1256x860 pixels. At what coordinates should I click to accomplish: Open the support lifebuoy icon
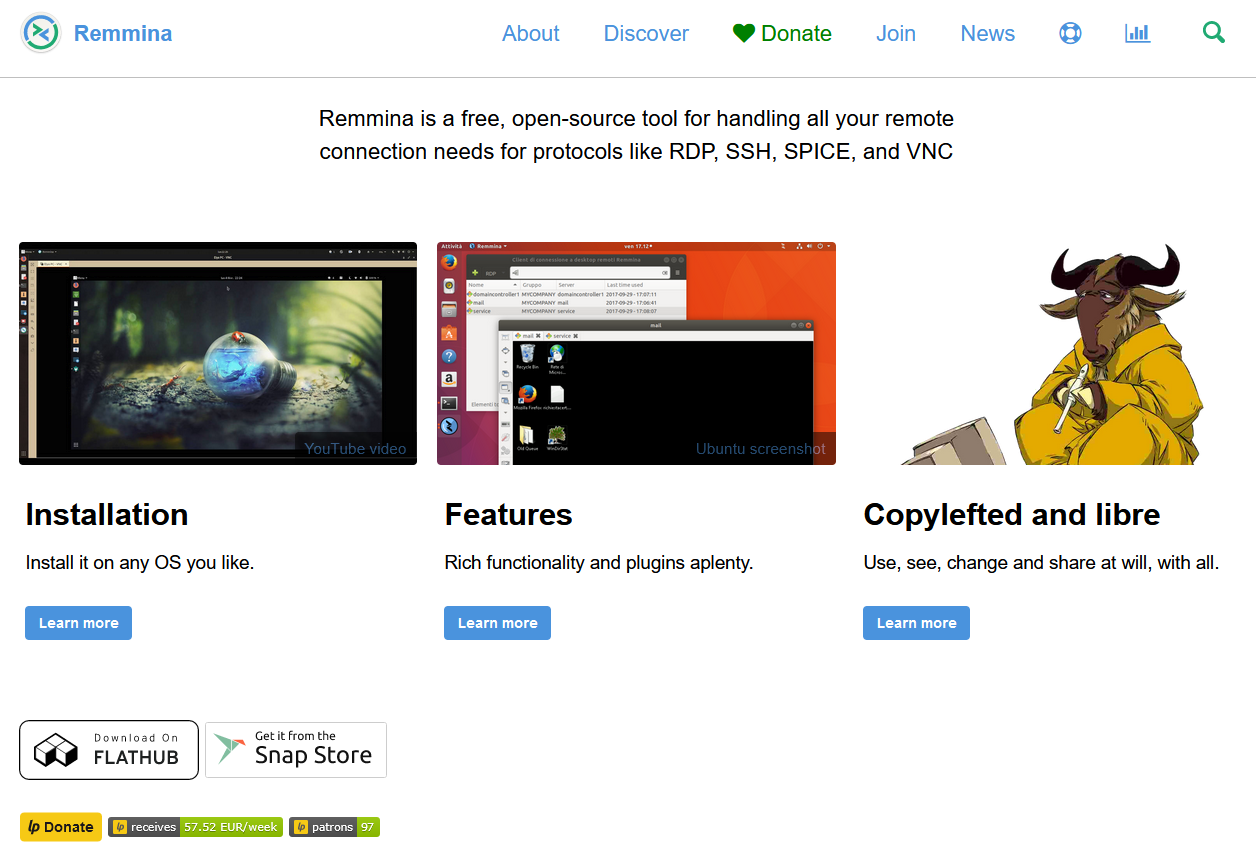click(1070, 33)
